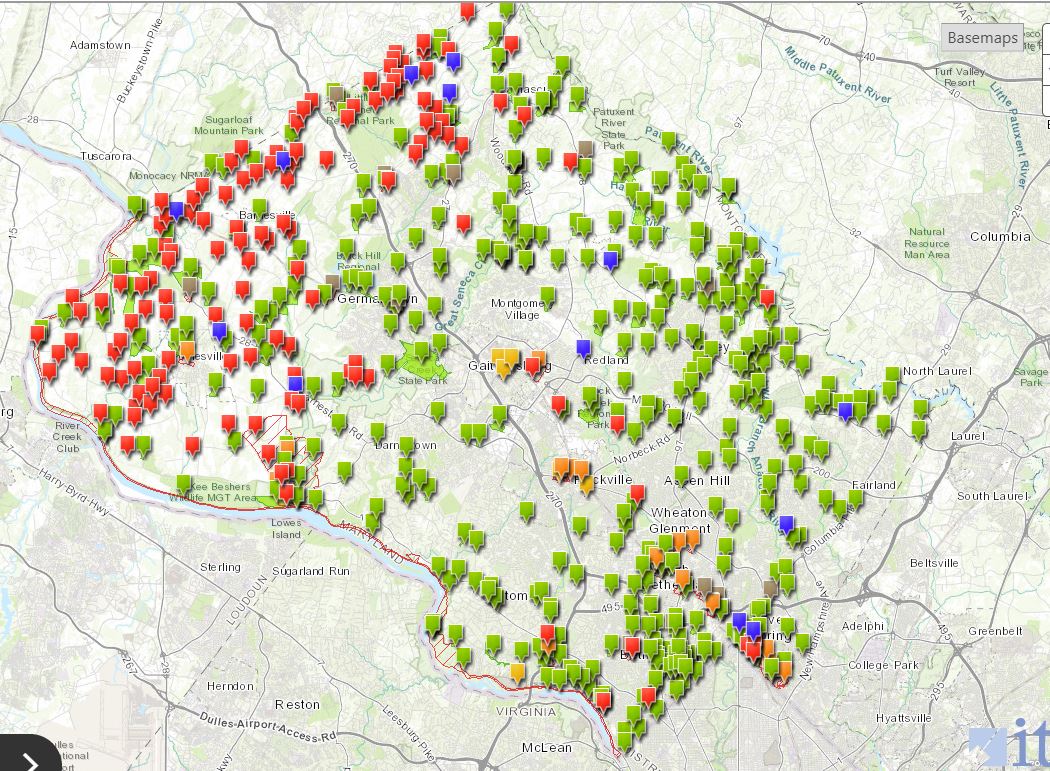Click the brown marker left of Germantown label

click(332, 283)
